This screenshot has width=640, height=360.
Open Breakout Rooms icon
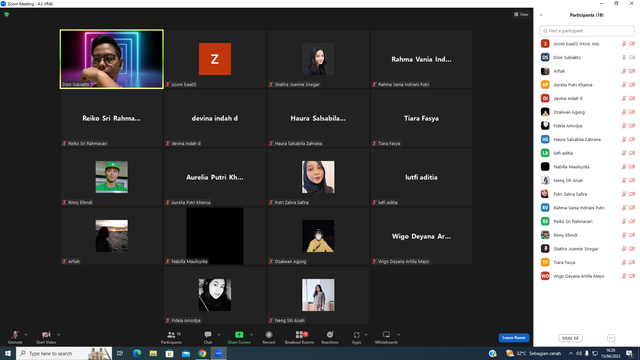pyautogui.click(x=300, y=335)
